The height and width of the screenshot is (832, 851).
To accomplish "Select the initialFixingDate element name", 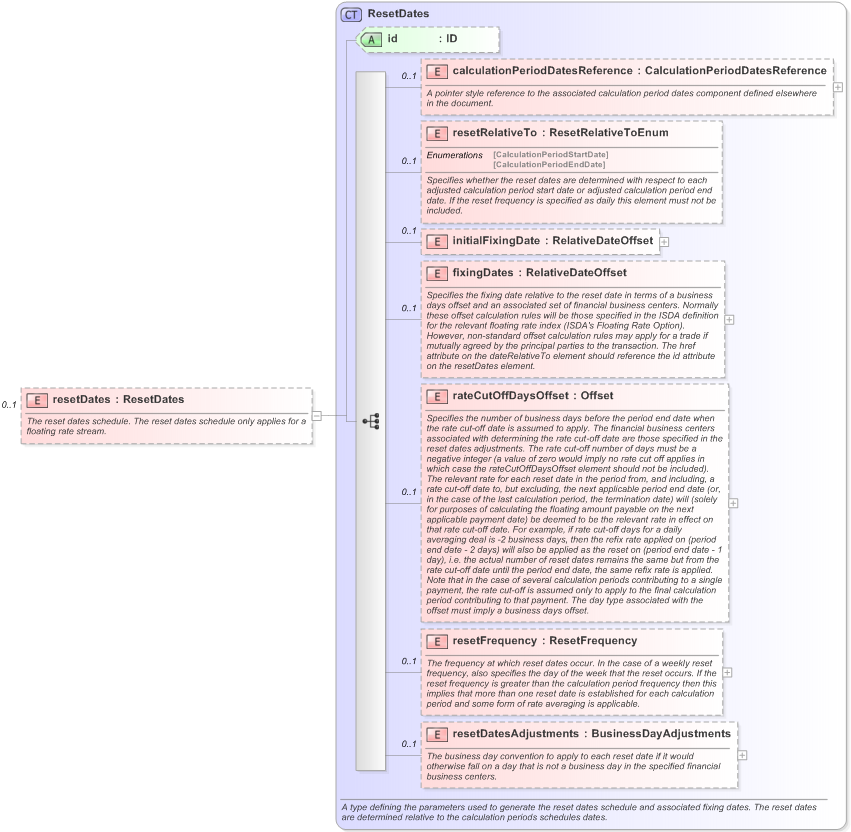I will [496, 241].
